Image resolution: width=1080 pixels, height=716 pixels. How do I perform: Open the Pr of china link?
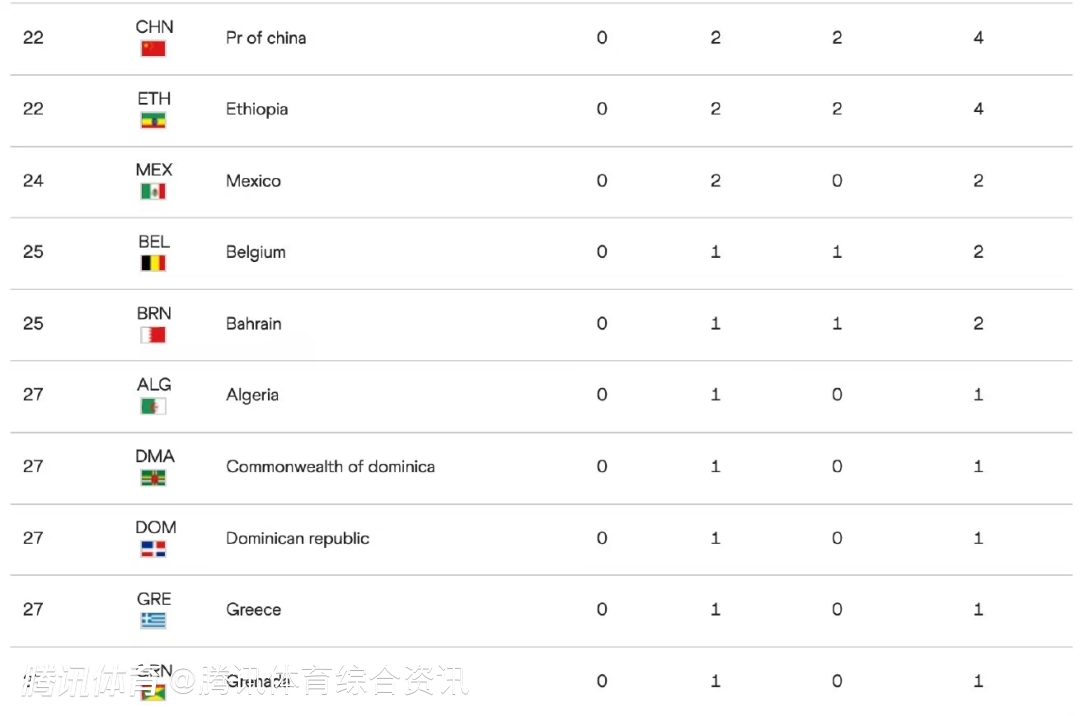pyautogui.click(x=266, y=38)
